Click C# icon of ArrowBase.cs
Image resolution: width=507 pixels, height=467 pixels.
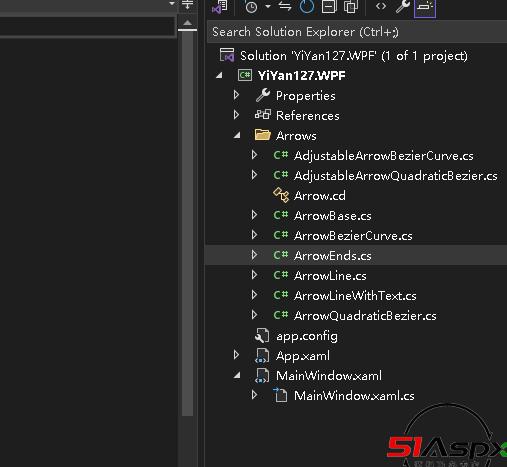(280, 215)
